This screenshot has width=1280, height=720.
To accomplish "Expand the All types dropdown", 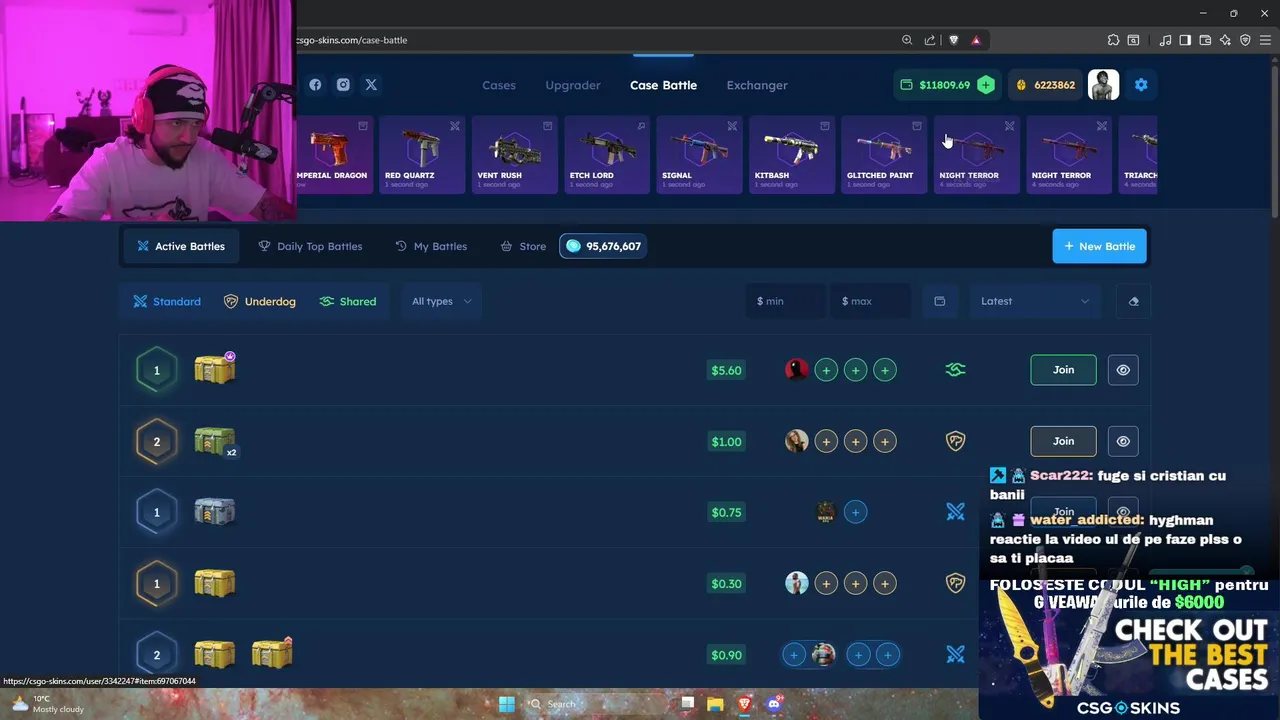I will coord(441,301).
